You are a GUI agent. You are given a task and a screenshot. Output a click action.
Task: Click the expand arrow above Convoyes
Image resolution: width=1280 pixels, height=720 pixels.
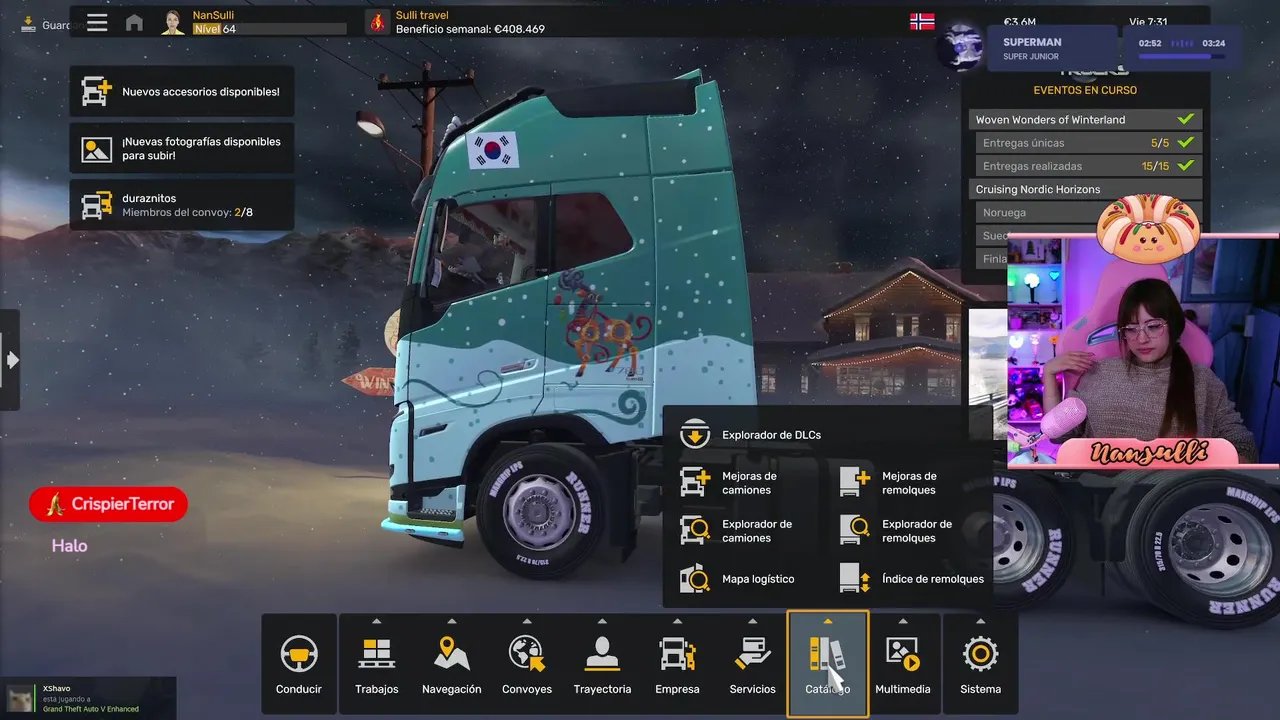point(527,621)
